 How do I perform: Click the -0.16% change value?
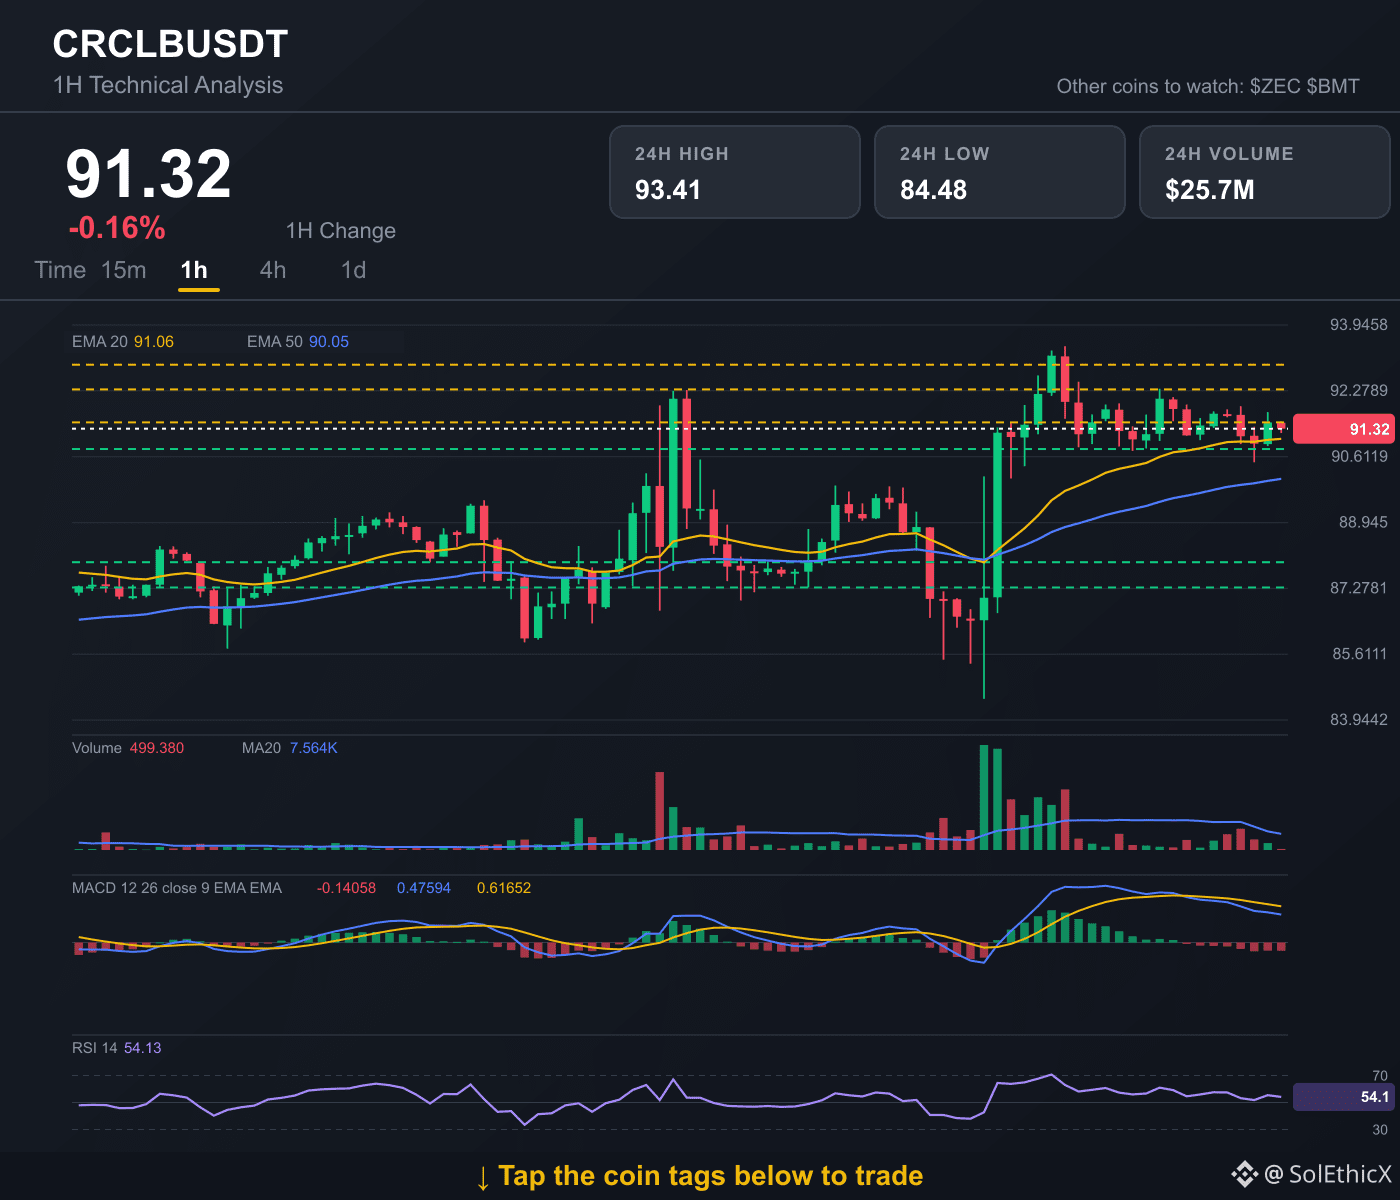click(117, 228)
